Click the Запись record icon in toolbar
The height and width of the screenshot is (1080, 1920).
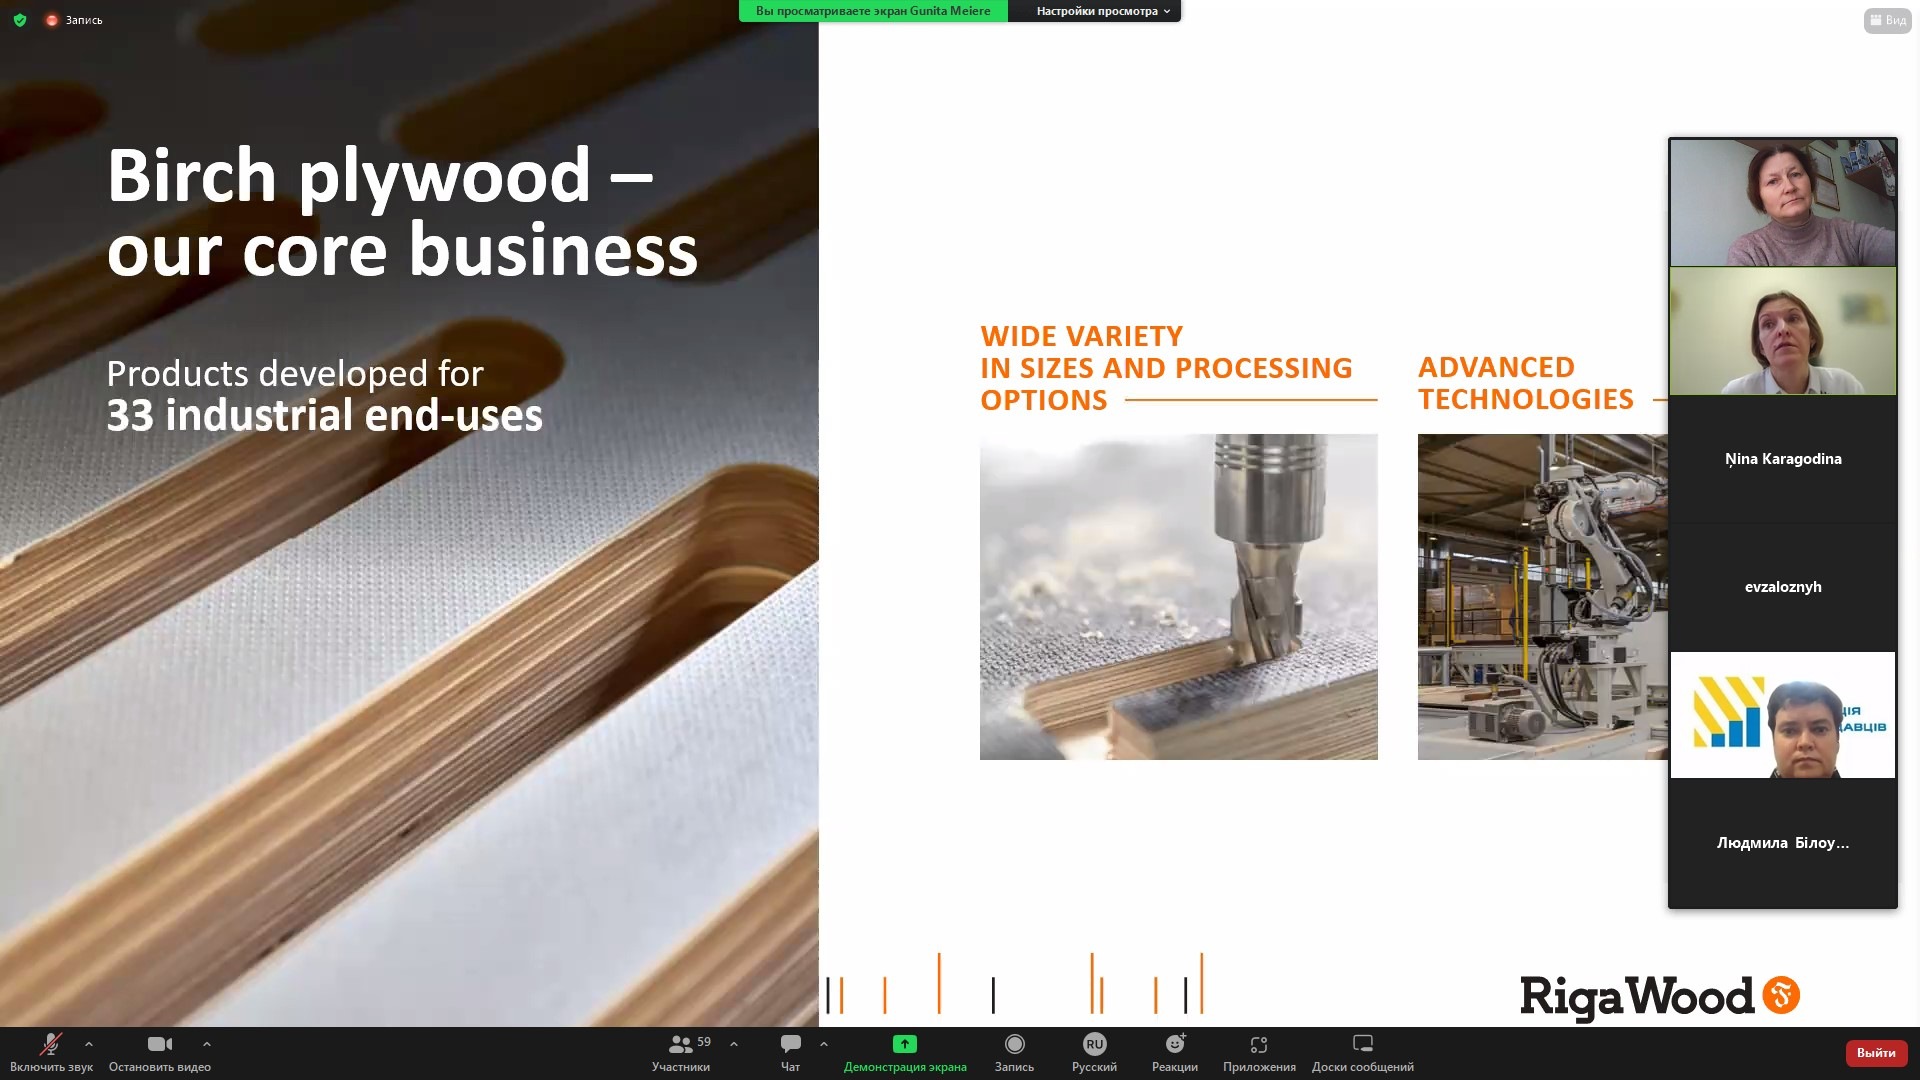pos(1014,1045)
